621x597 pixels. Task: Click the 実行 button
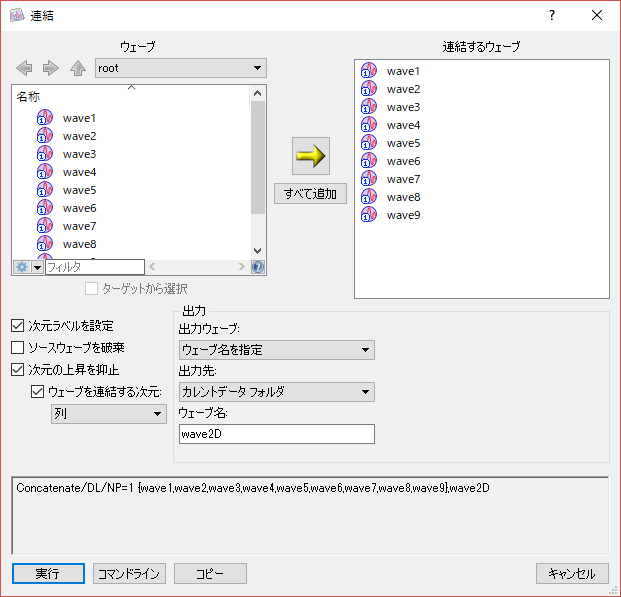tap(48, 574)
